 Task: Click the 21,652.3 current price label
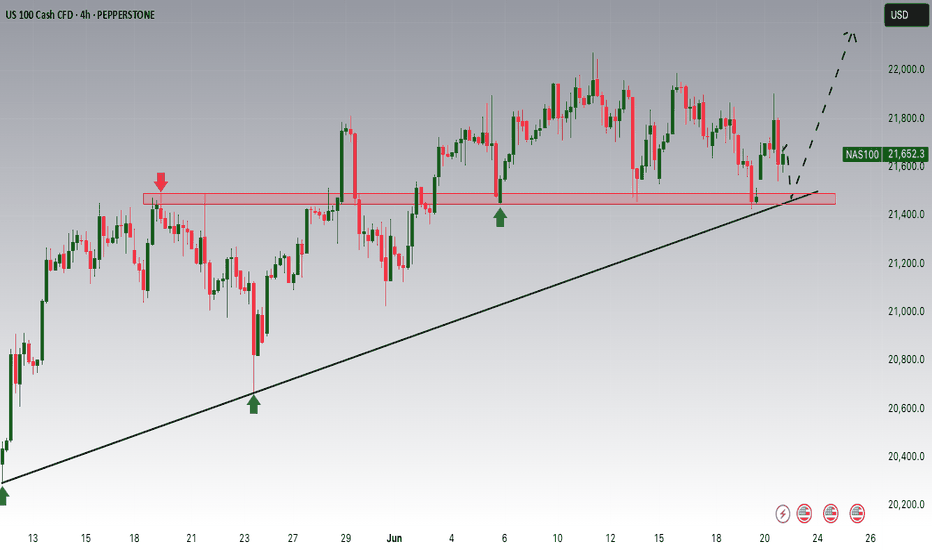(906, 155)
